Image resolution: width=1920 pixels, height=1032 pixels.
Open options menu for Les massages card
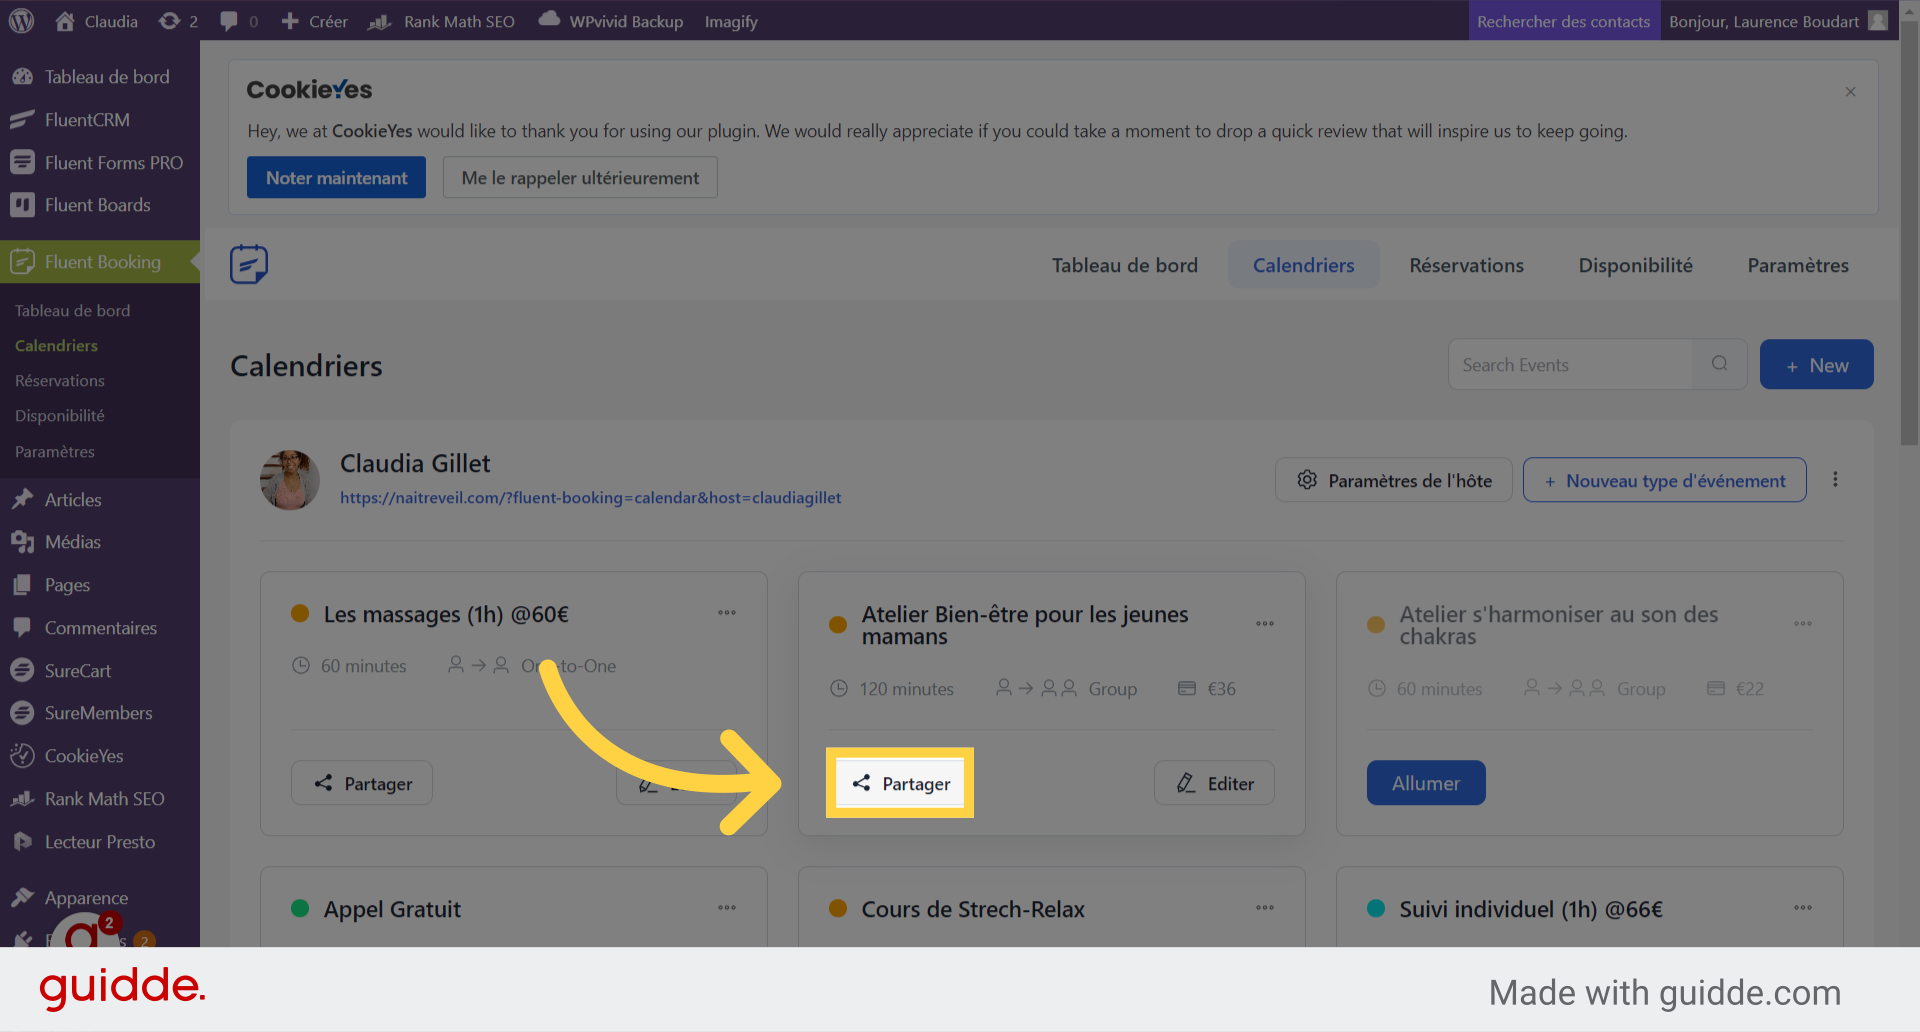point(727,613)
